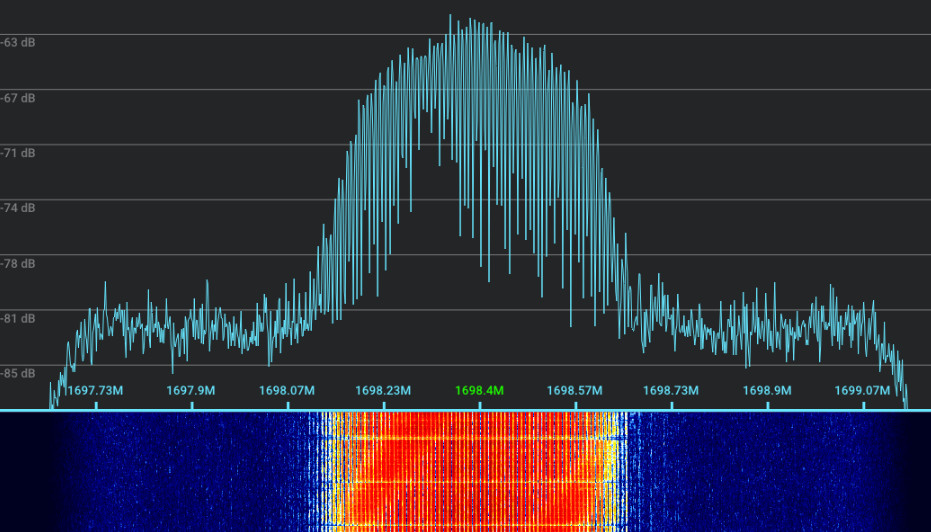Select the -71 dB level label
Screen dimensions: 931x532
(18, 153)
